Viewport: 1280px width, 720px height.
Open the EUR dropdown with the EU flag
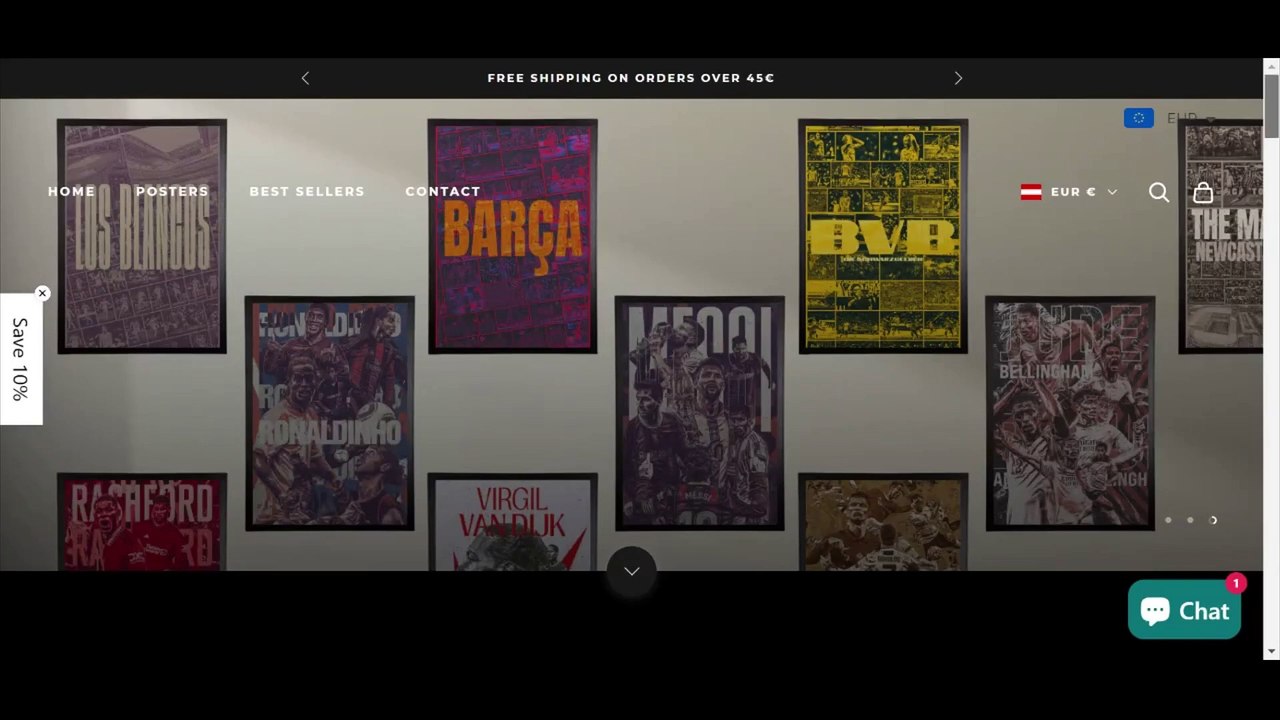click(1170, 118)
